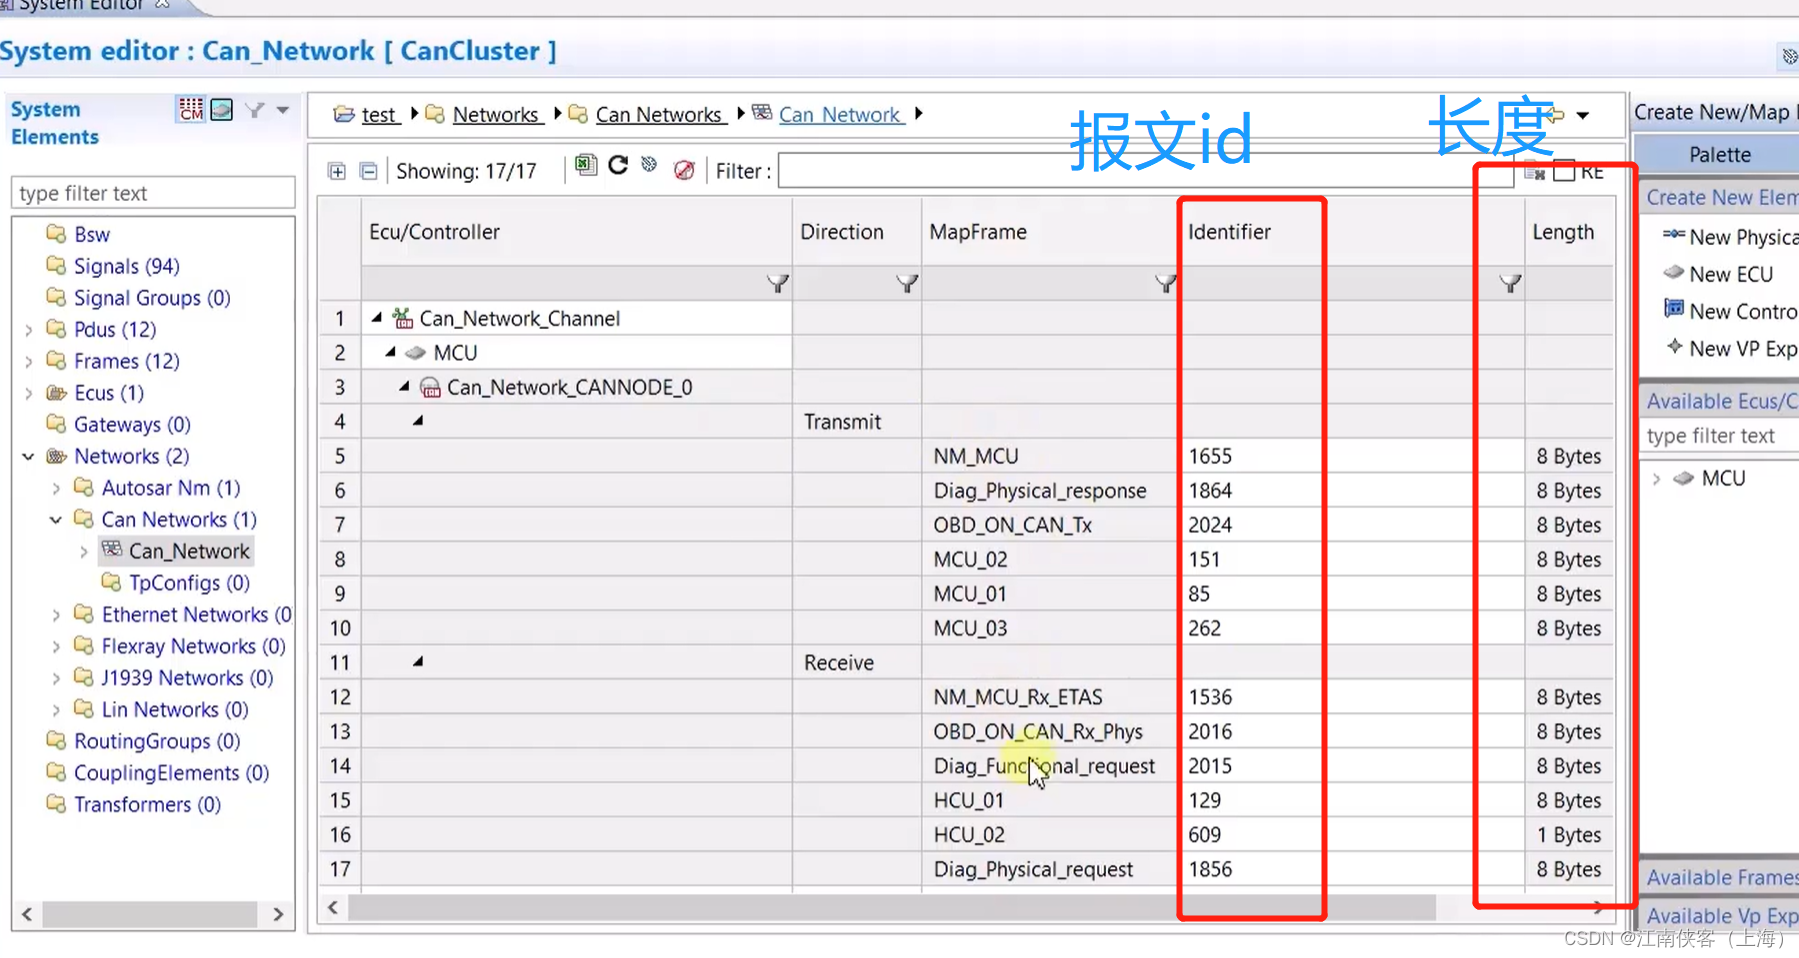The height and width of the screenshot is (958, 1799).
Task: Click the Identifier column filter funnel
Action: pyautogui.click(x=1510, y=284)
